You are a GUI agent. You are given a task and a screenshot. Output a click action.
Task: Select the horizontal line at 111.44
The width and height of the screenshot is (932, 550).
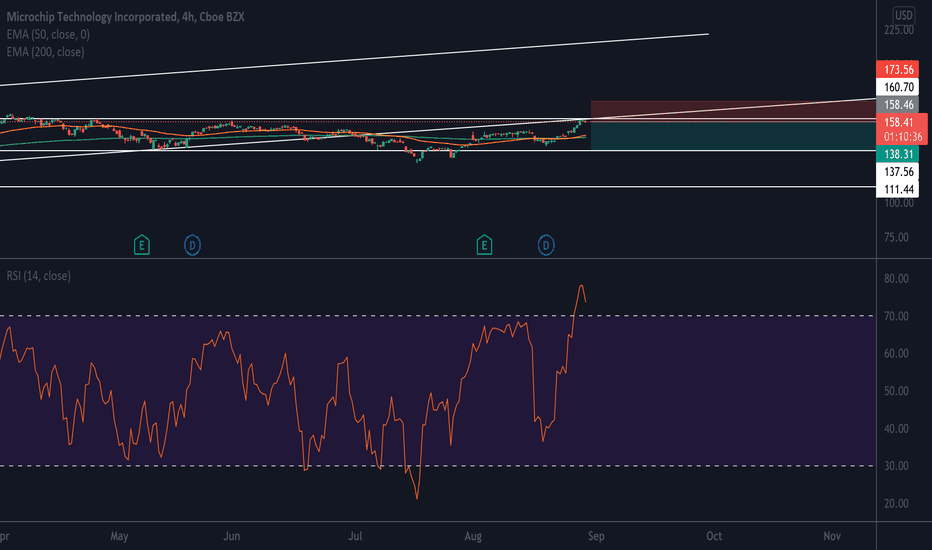tap(437, 187)
